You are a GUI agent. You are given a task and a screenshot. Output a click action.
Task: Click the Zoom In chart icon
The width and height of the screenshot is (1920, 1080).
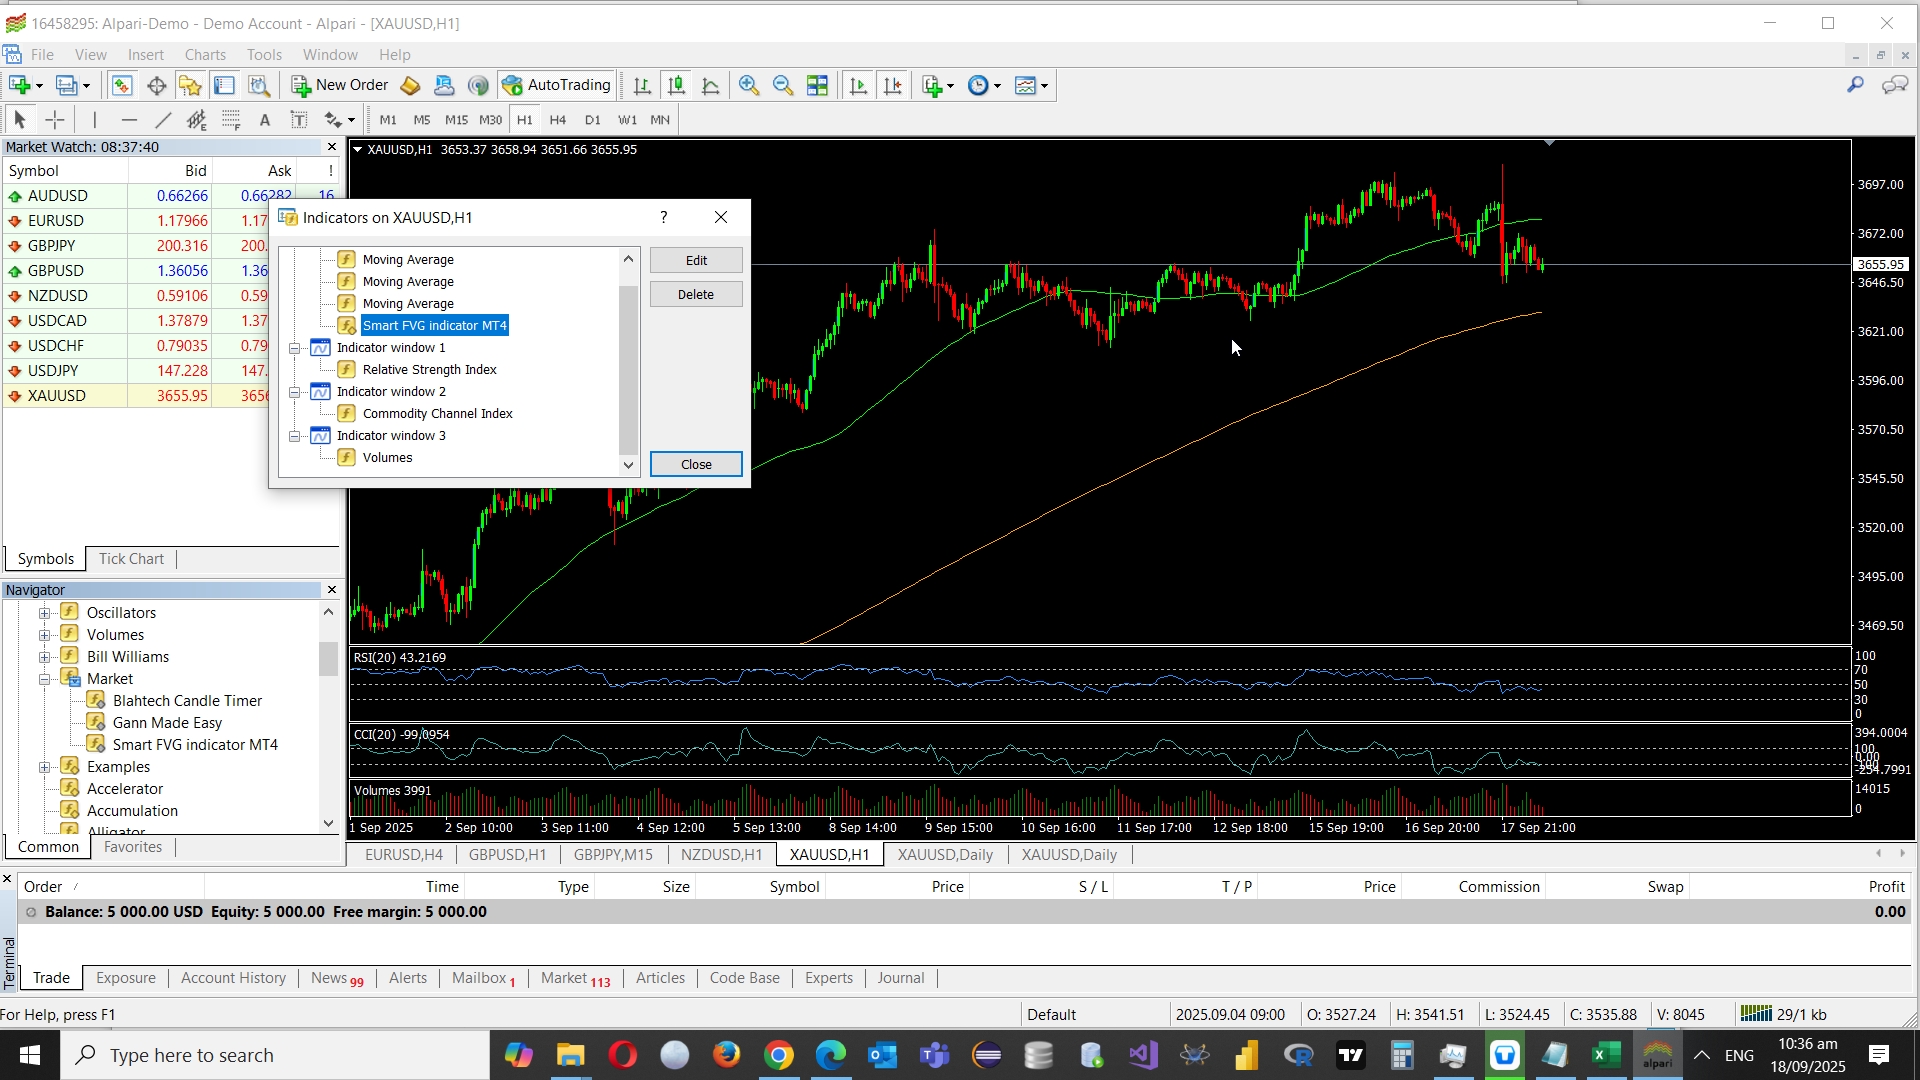[749, 86]
